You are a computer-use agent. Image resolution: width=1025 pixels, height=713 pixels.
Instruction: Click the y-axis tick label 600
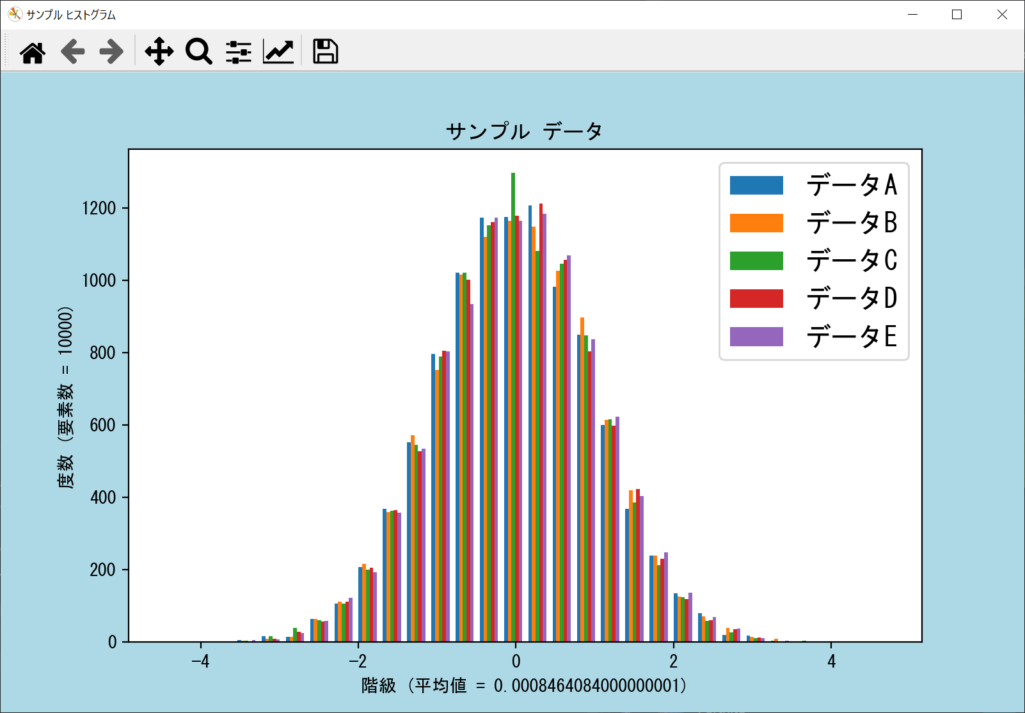[103, 425]
